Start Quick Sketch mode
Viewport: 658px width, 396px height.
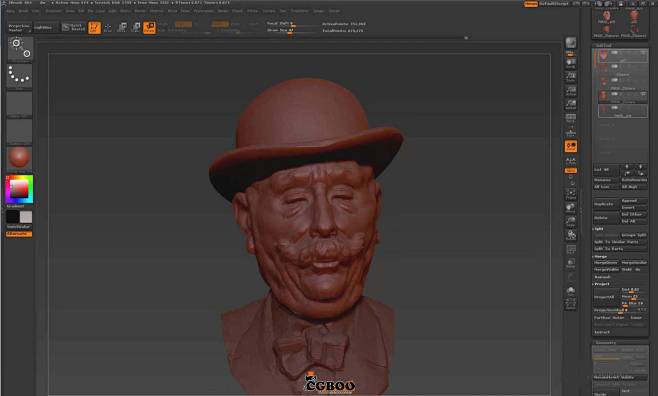(x=73, y=27)
